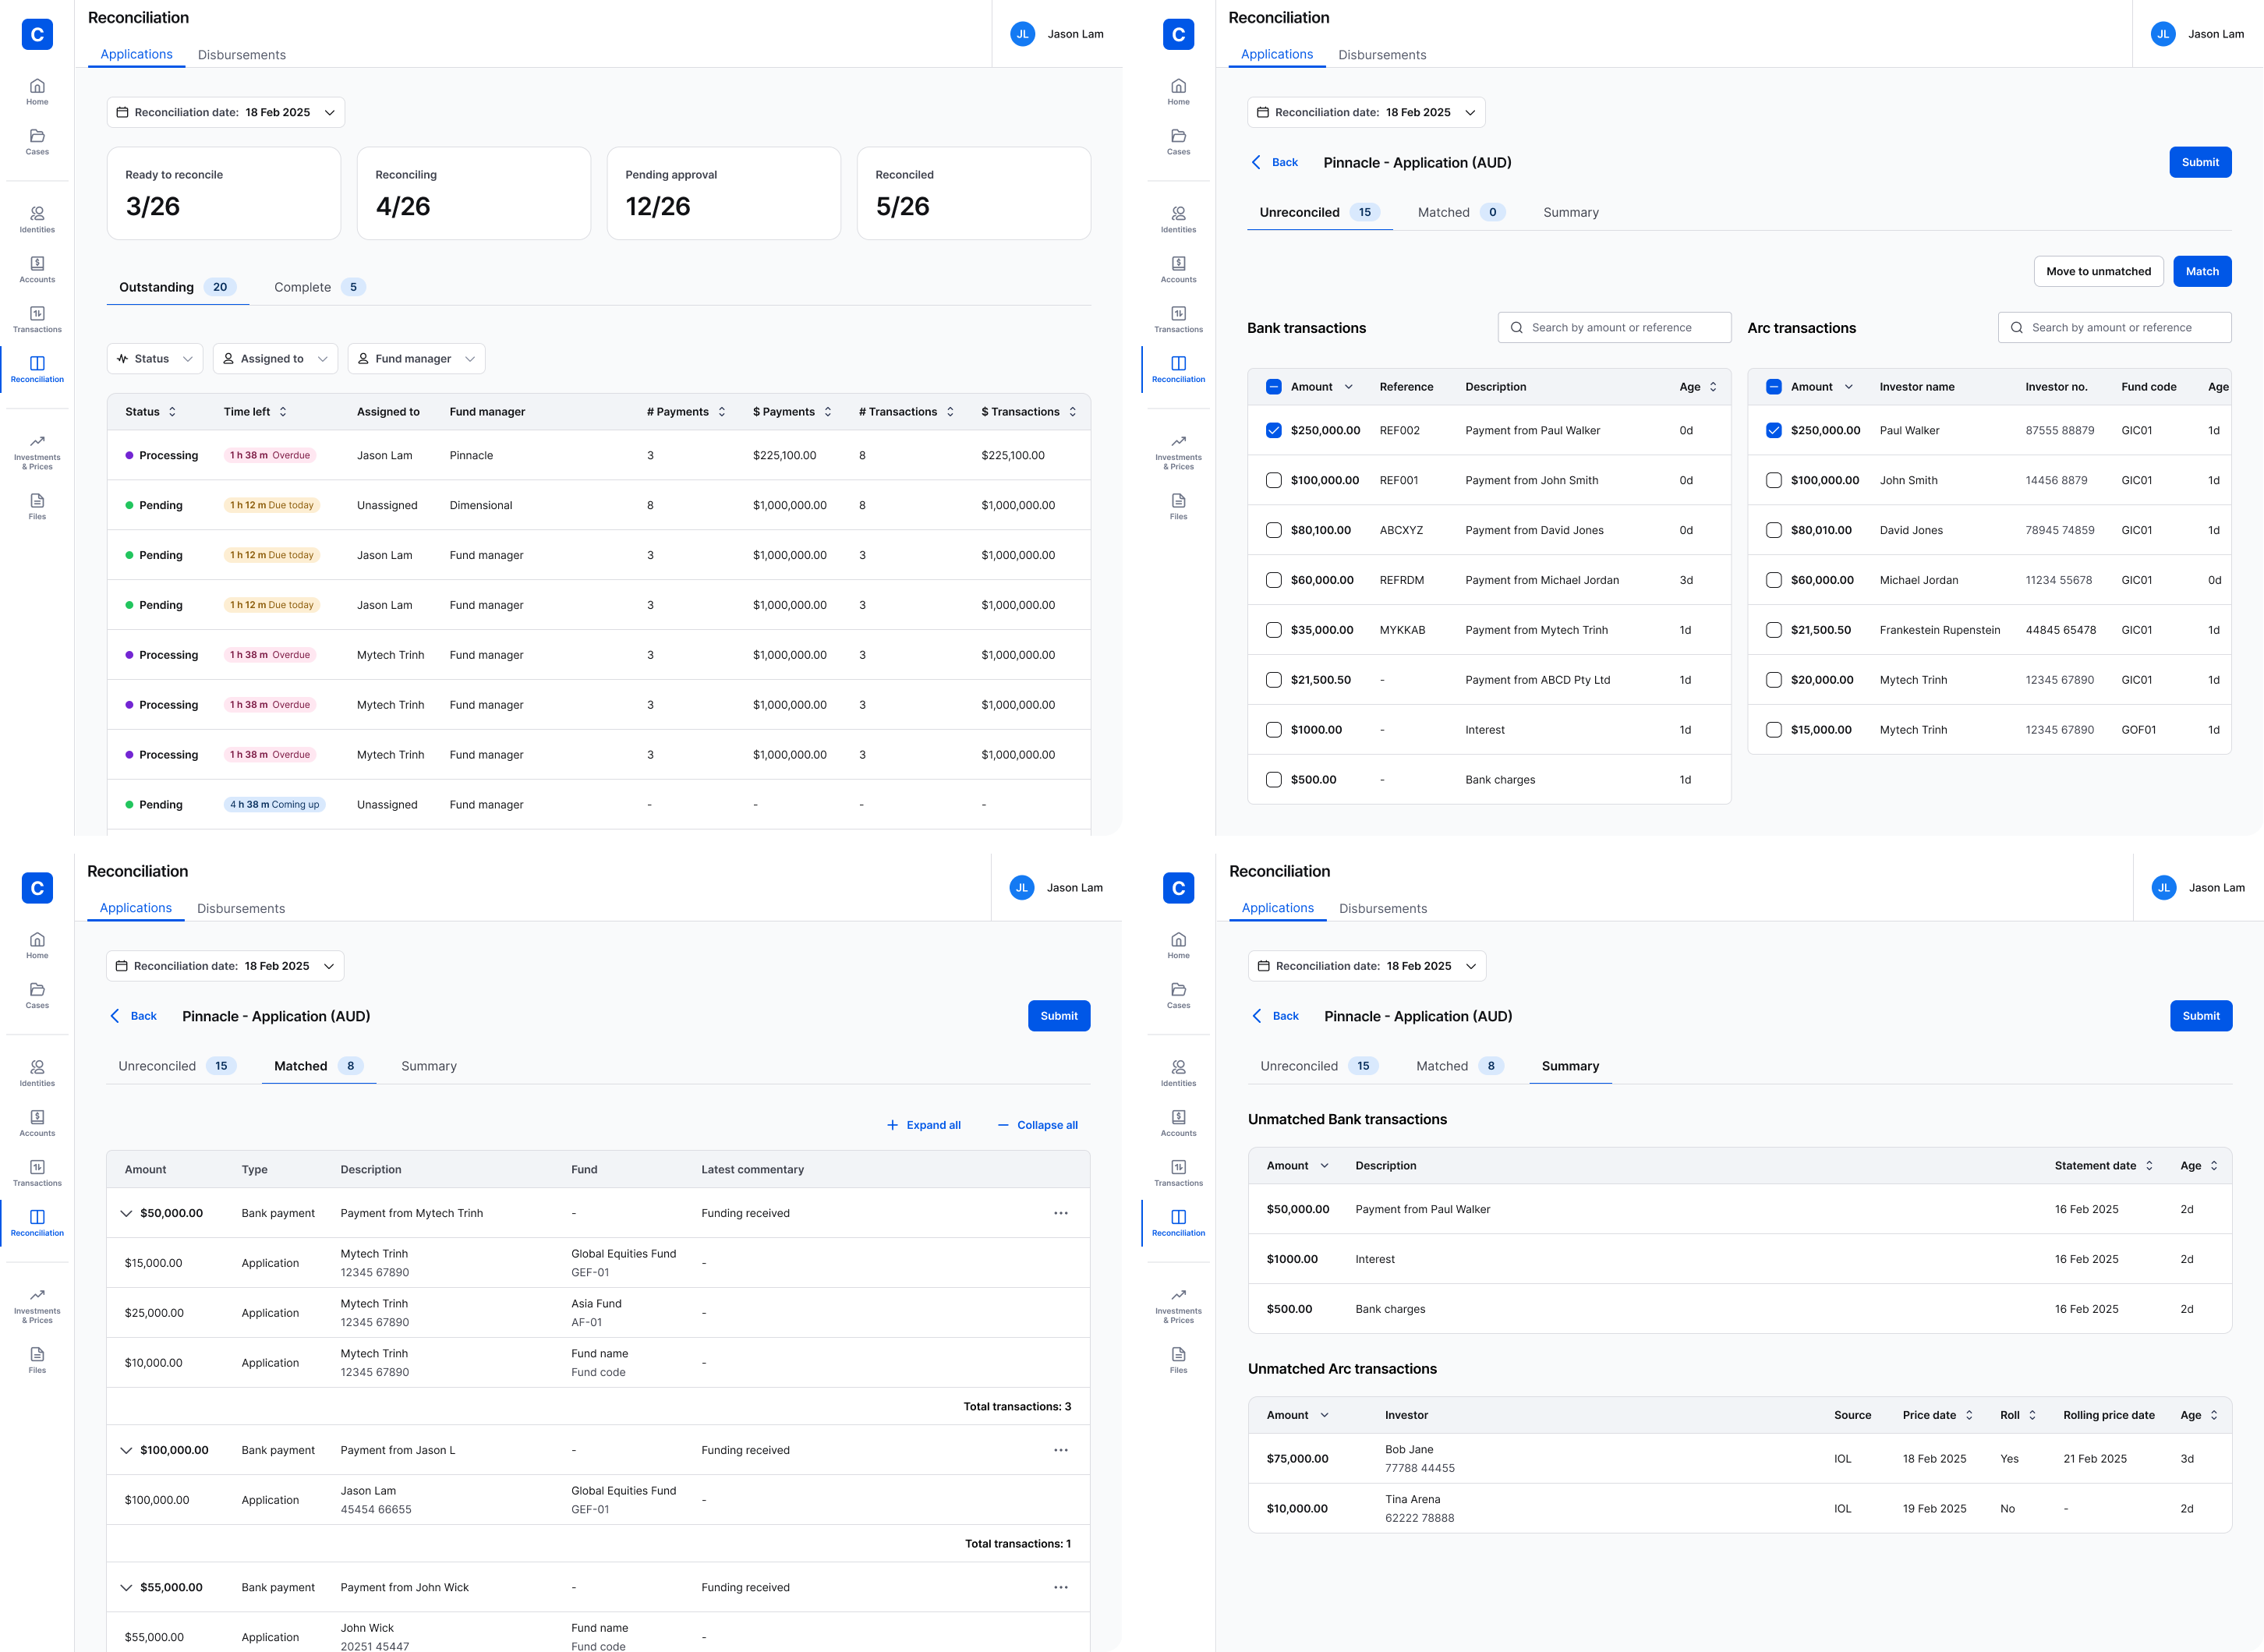
Task: Collapse the $50,000.00 Mytech Trinh payment row
Action: coord(126,1213)
